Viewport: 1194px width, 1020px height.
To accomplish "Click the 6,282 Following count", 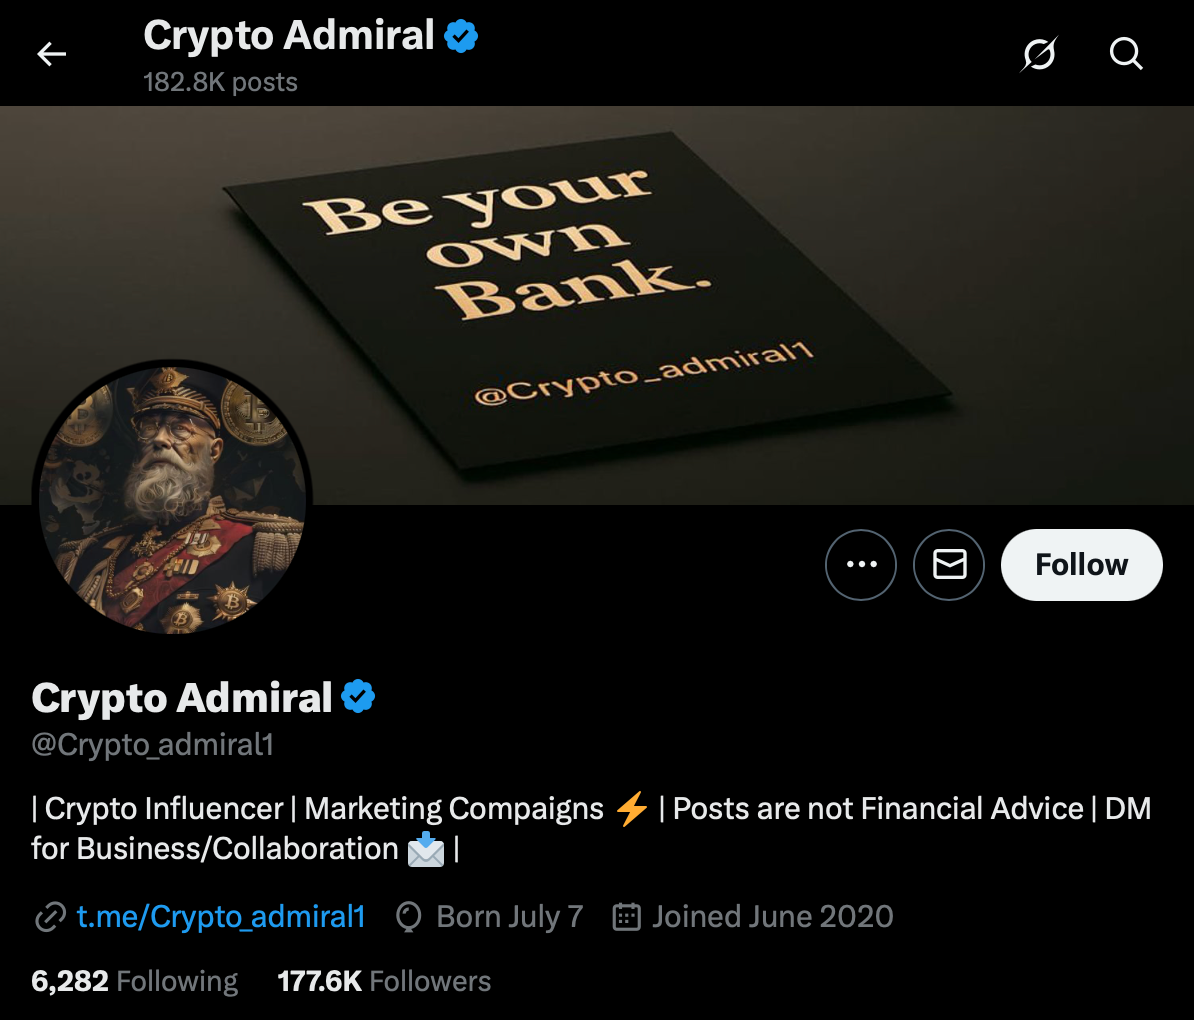I will point(134,981).
